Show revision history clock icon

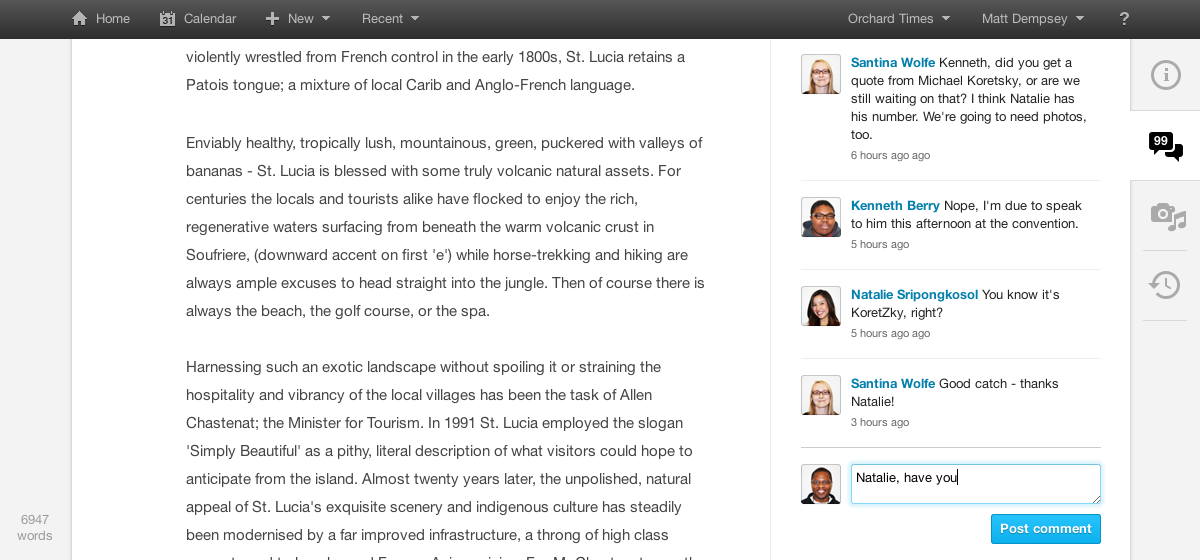tap(1165, 285)
